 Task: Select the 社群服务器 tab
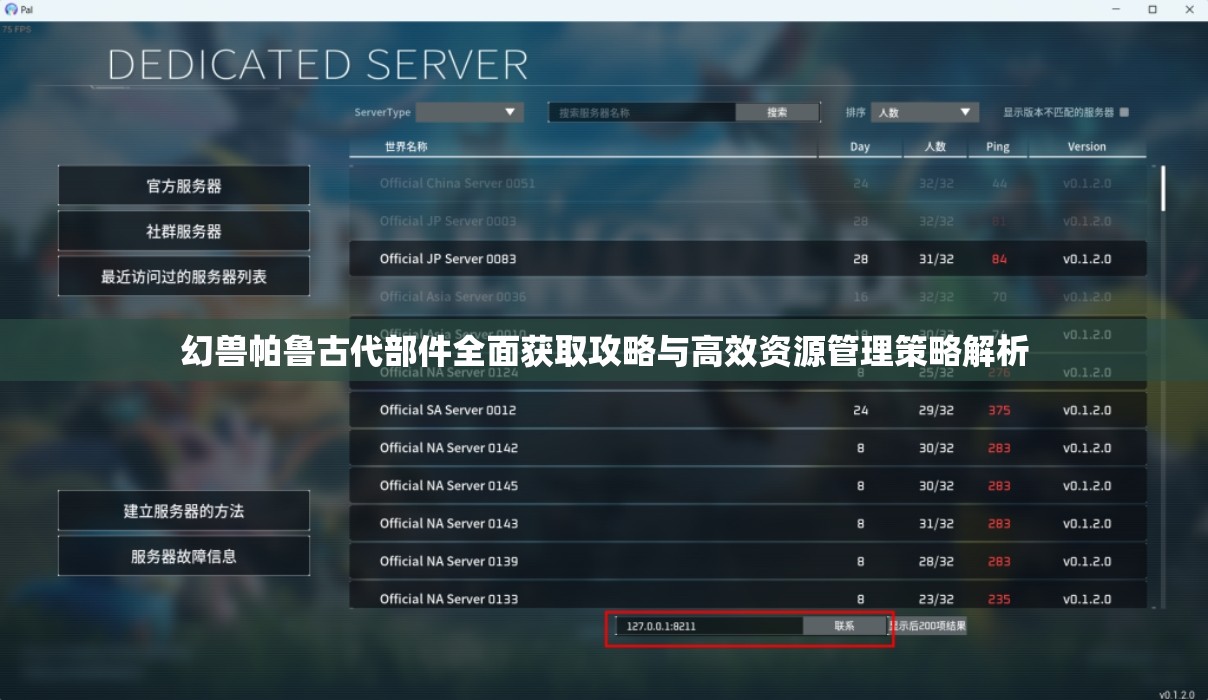pos(184,231)
